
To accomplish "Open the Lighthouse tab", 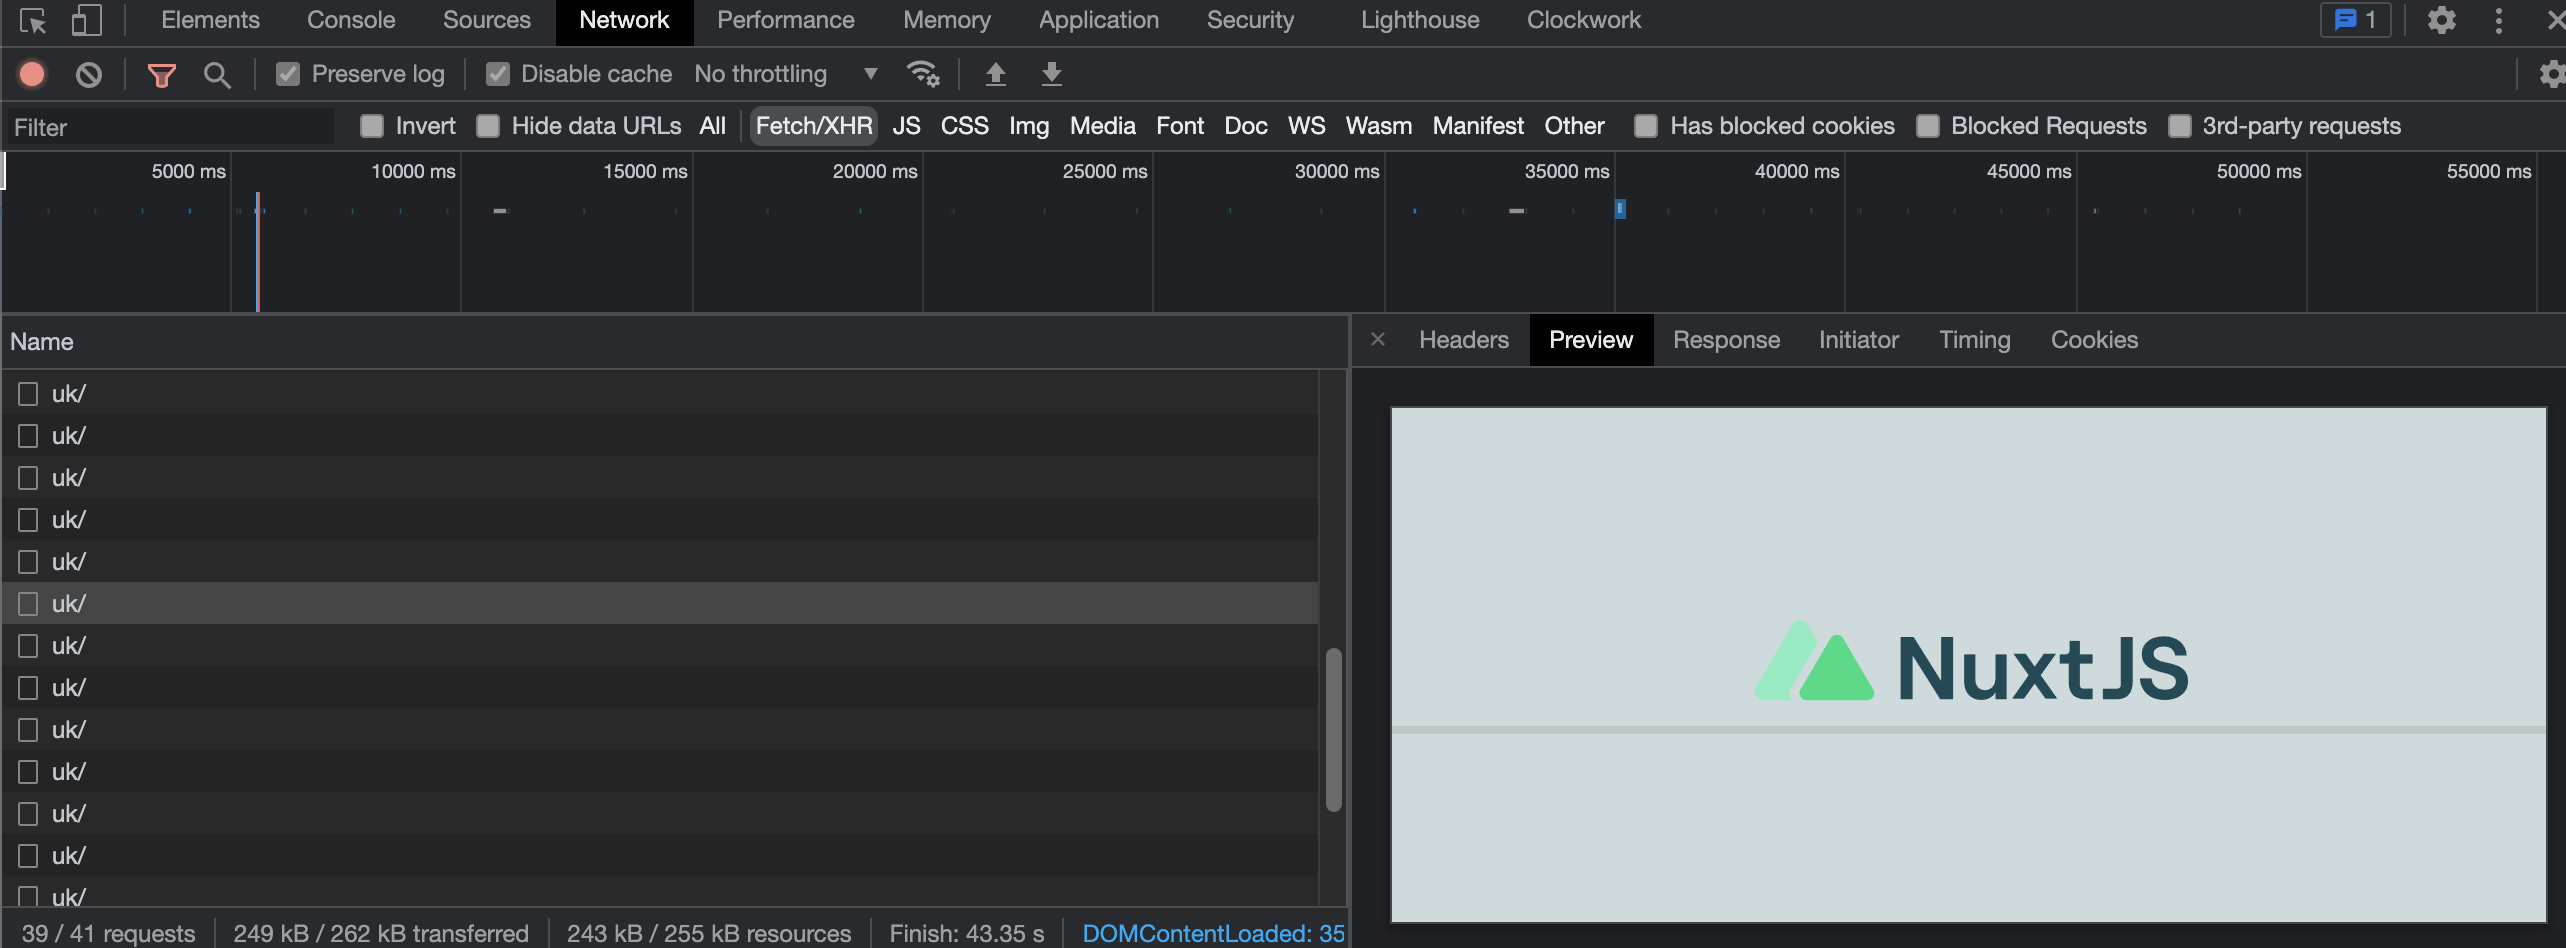I will [x=1420, y=20].
